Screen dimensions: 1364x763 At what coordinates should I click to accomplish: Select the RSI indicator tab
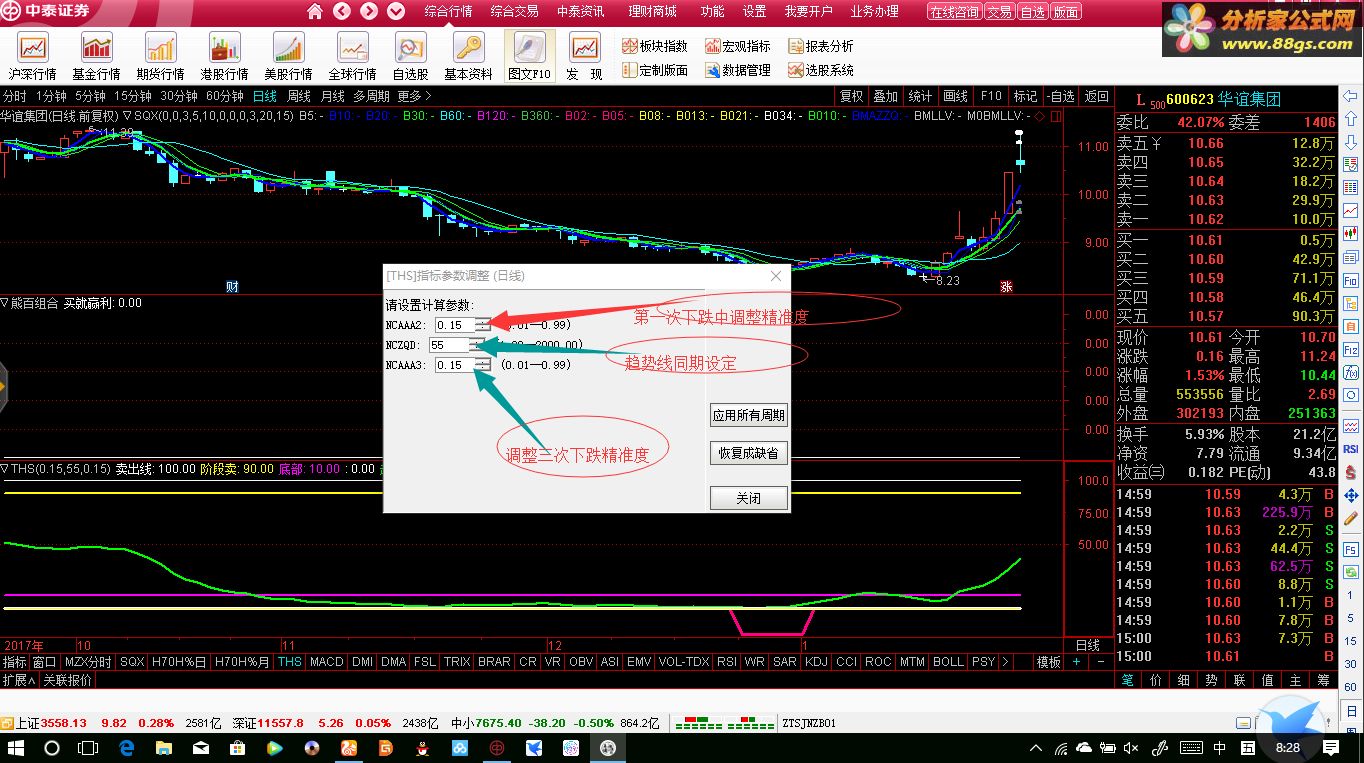click(x=726, y=662)
